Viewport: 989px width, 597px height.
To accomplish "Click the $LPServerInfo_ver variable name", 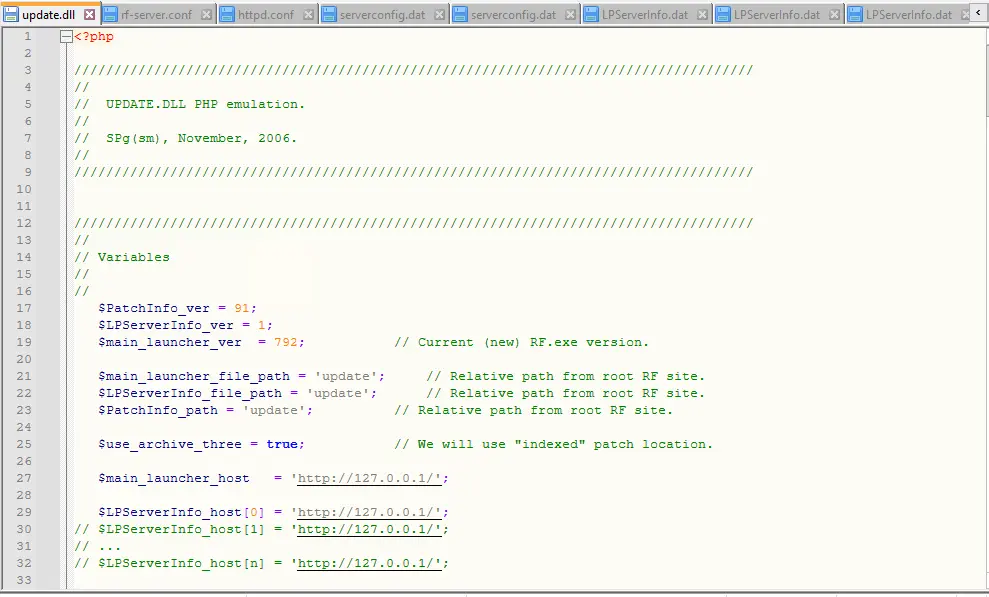I will (166, 325).
